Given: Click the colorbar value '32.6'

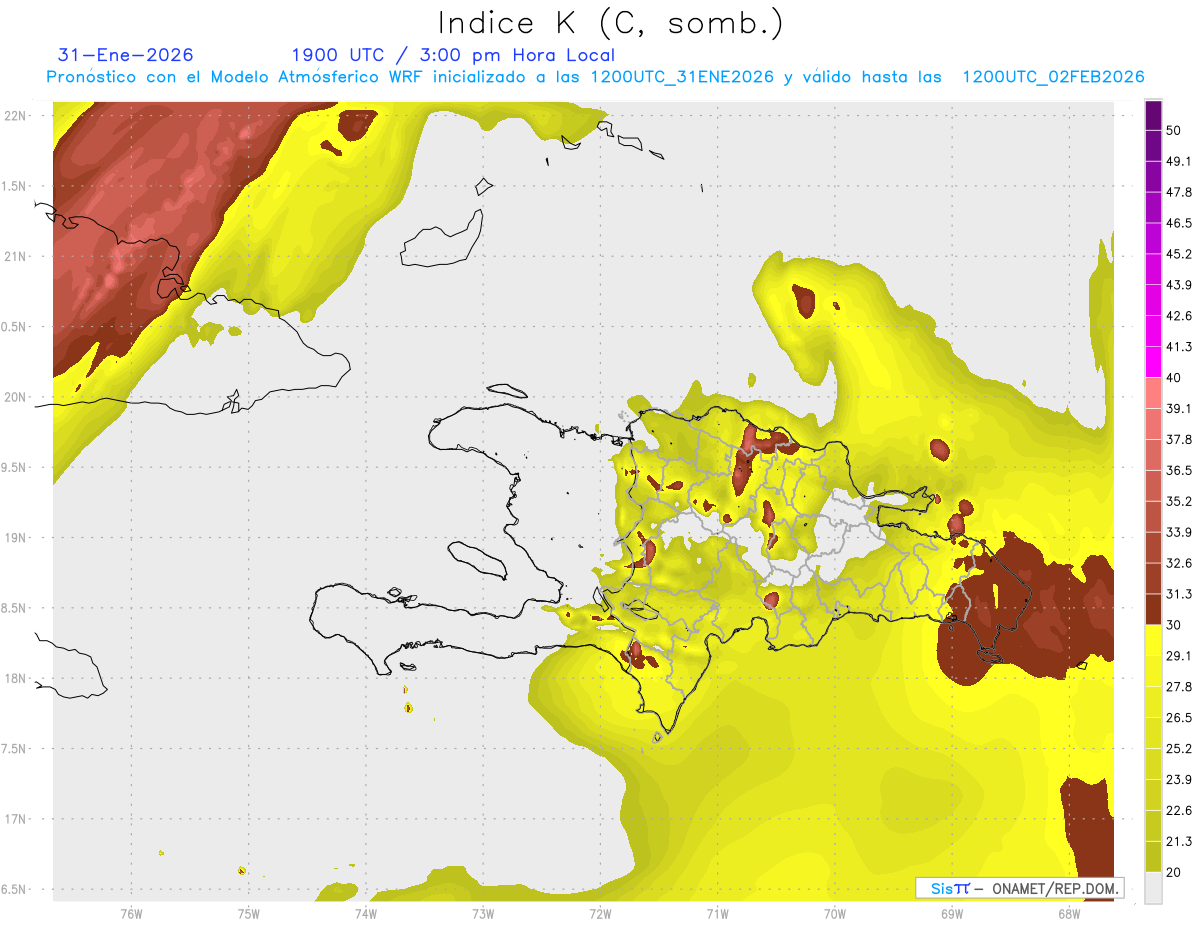Looking at the screenshot, I should tap(1179, 563).
